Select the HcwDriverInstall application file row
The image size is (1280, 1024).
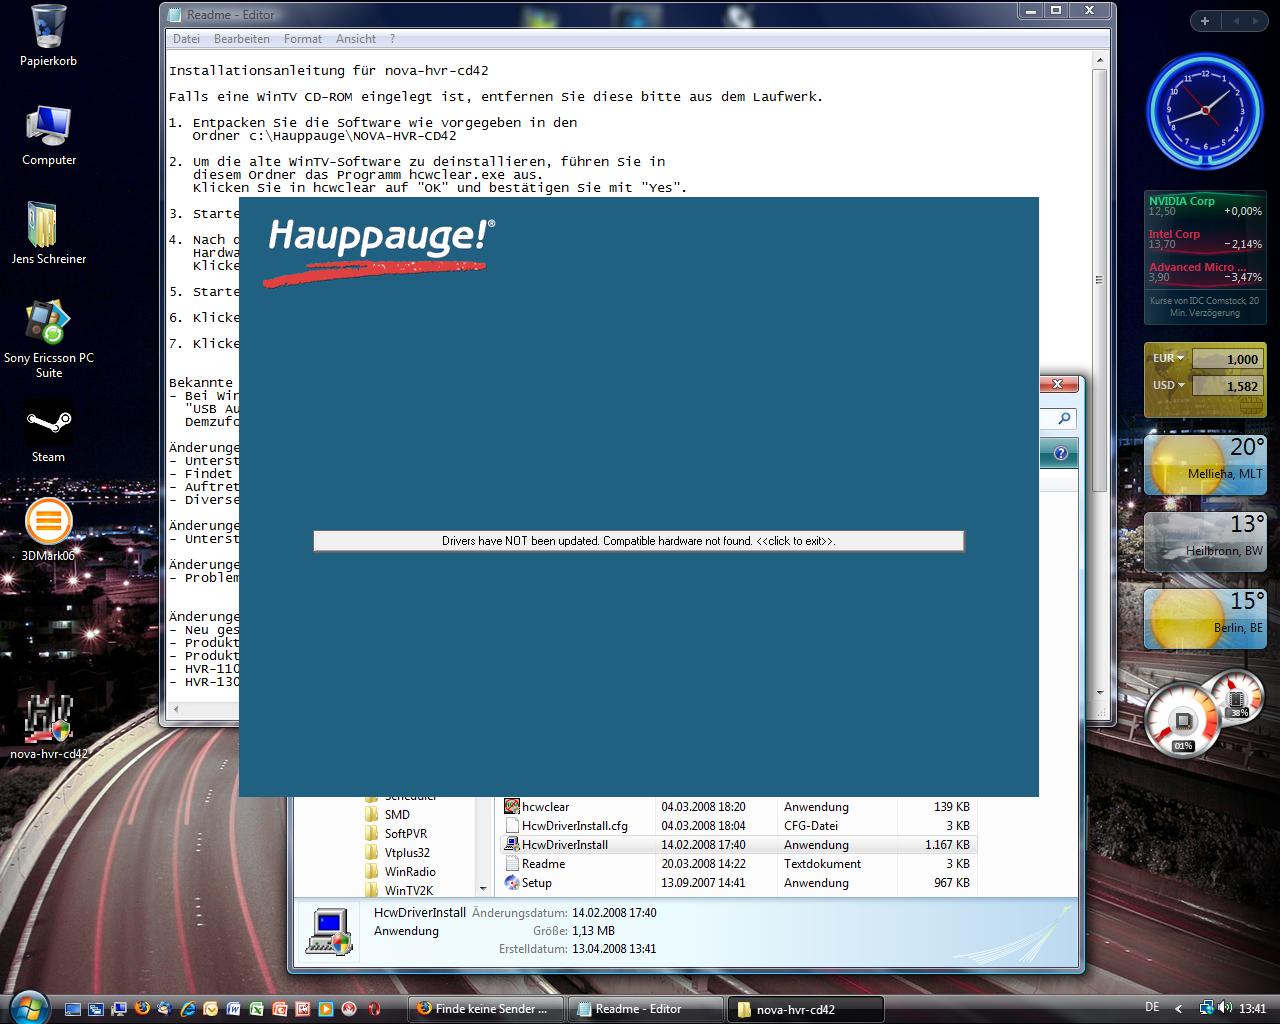[737, 845]
